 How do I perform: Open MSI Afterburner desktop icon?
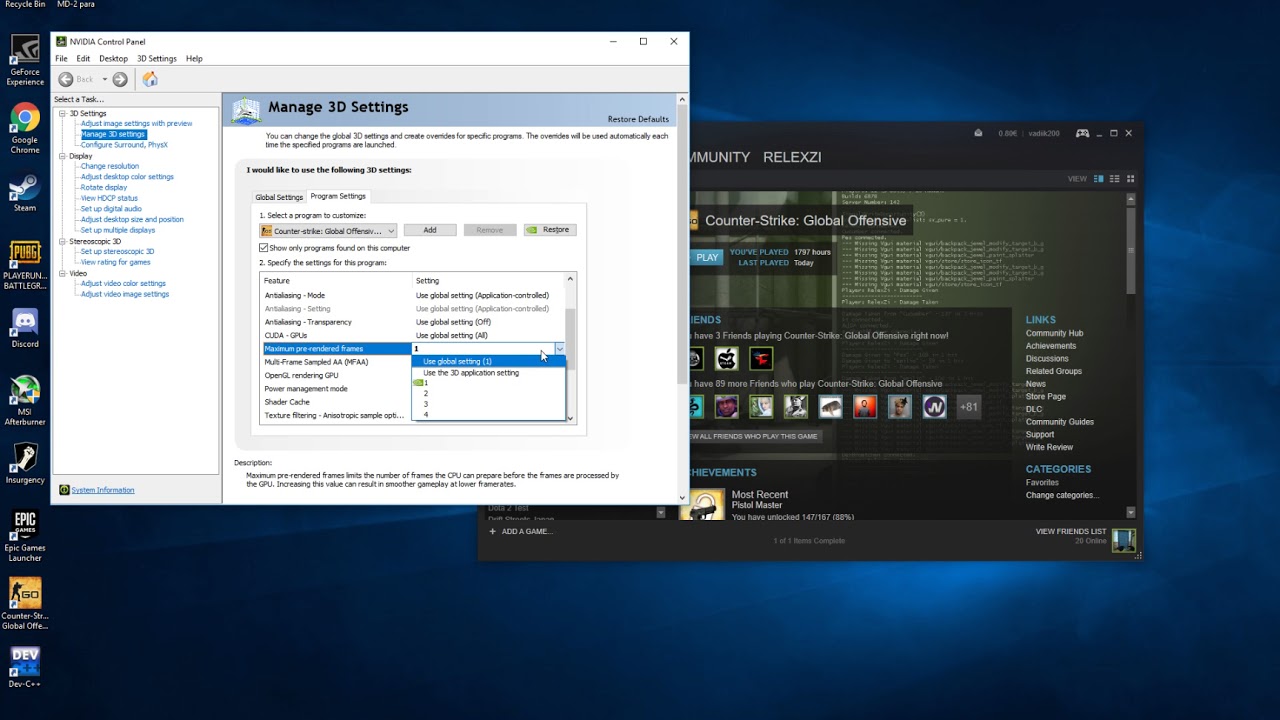tap(25, 401)
